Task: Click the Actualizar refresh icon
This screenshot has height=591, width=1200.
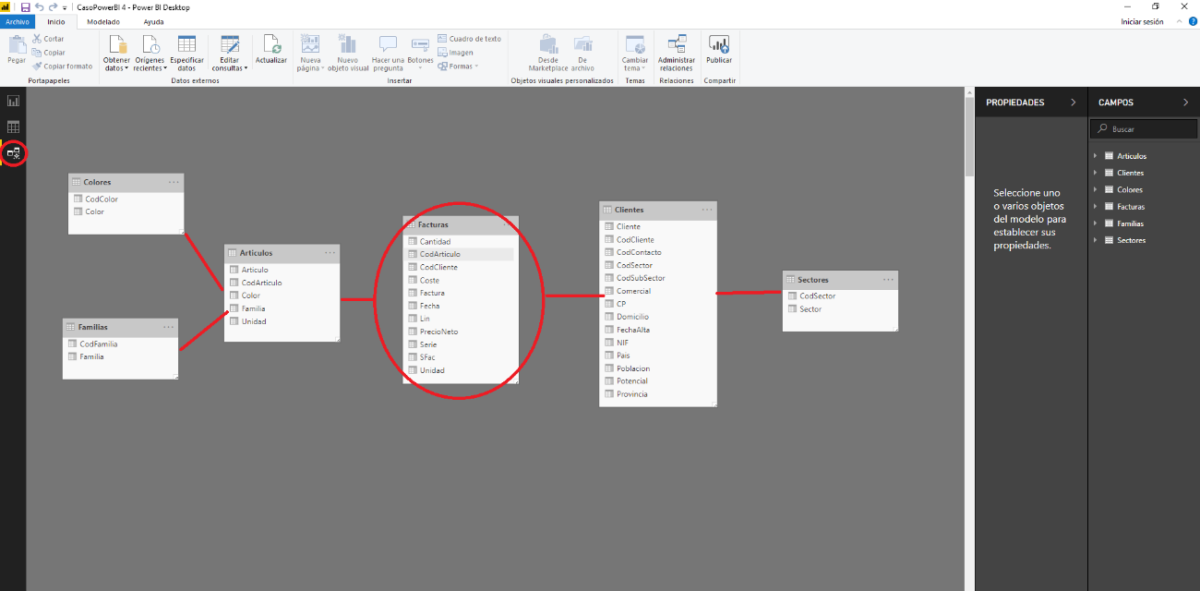Action: (270, 50)
